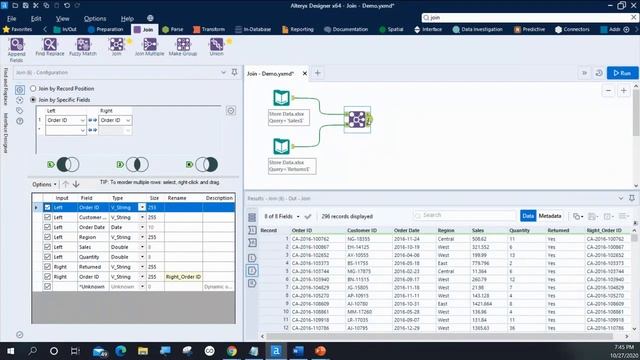Viewport: 640px width, 360px height.
Task: Select Join by Record Position option
Action: click(33, 88)
